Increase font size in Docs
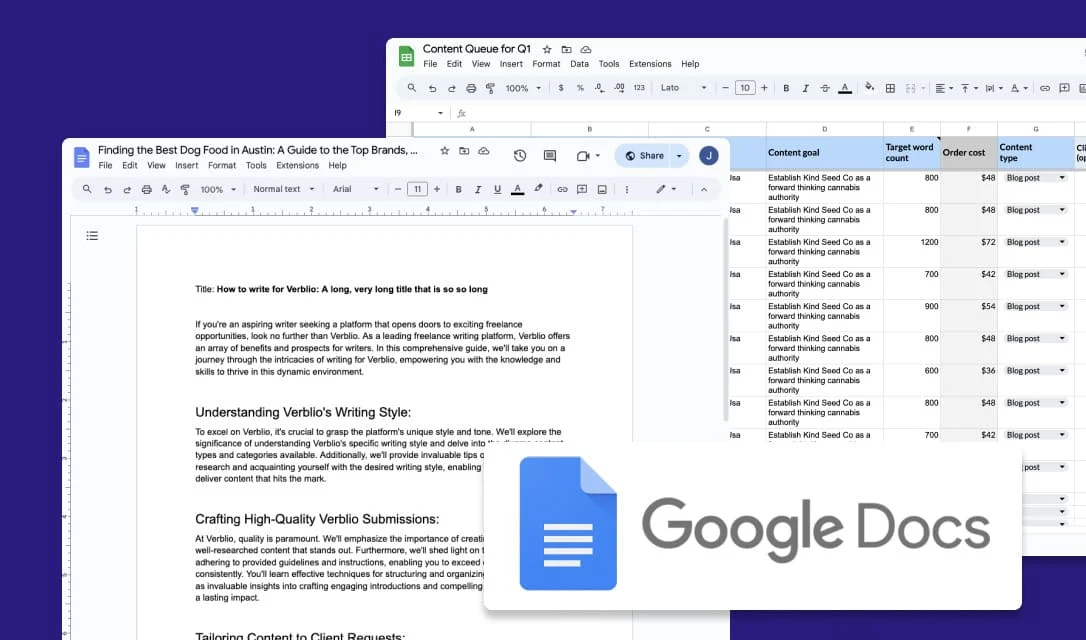The width and height of the screenshot is (1086, 640). (x=436, y=189)
